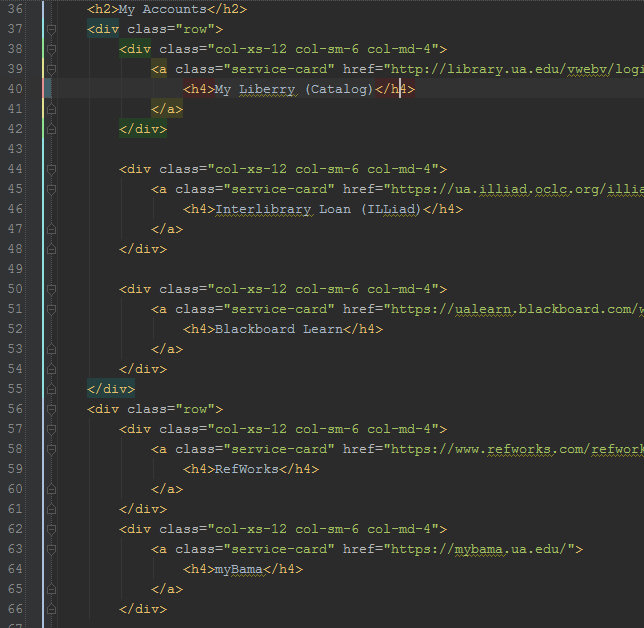This screenshot has width=644, height=628.
Task: Click the fold end marker on line 60
Action: pos(51,489)
